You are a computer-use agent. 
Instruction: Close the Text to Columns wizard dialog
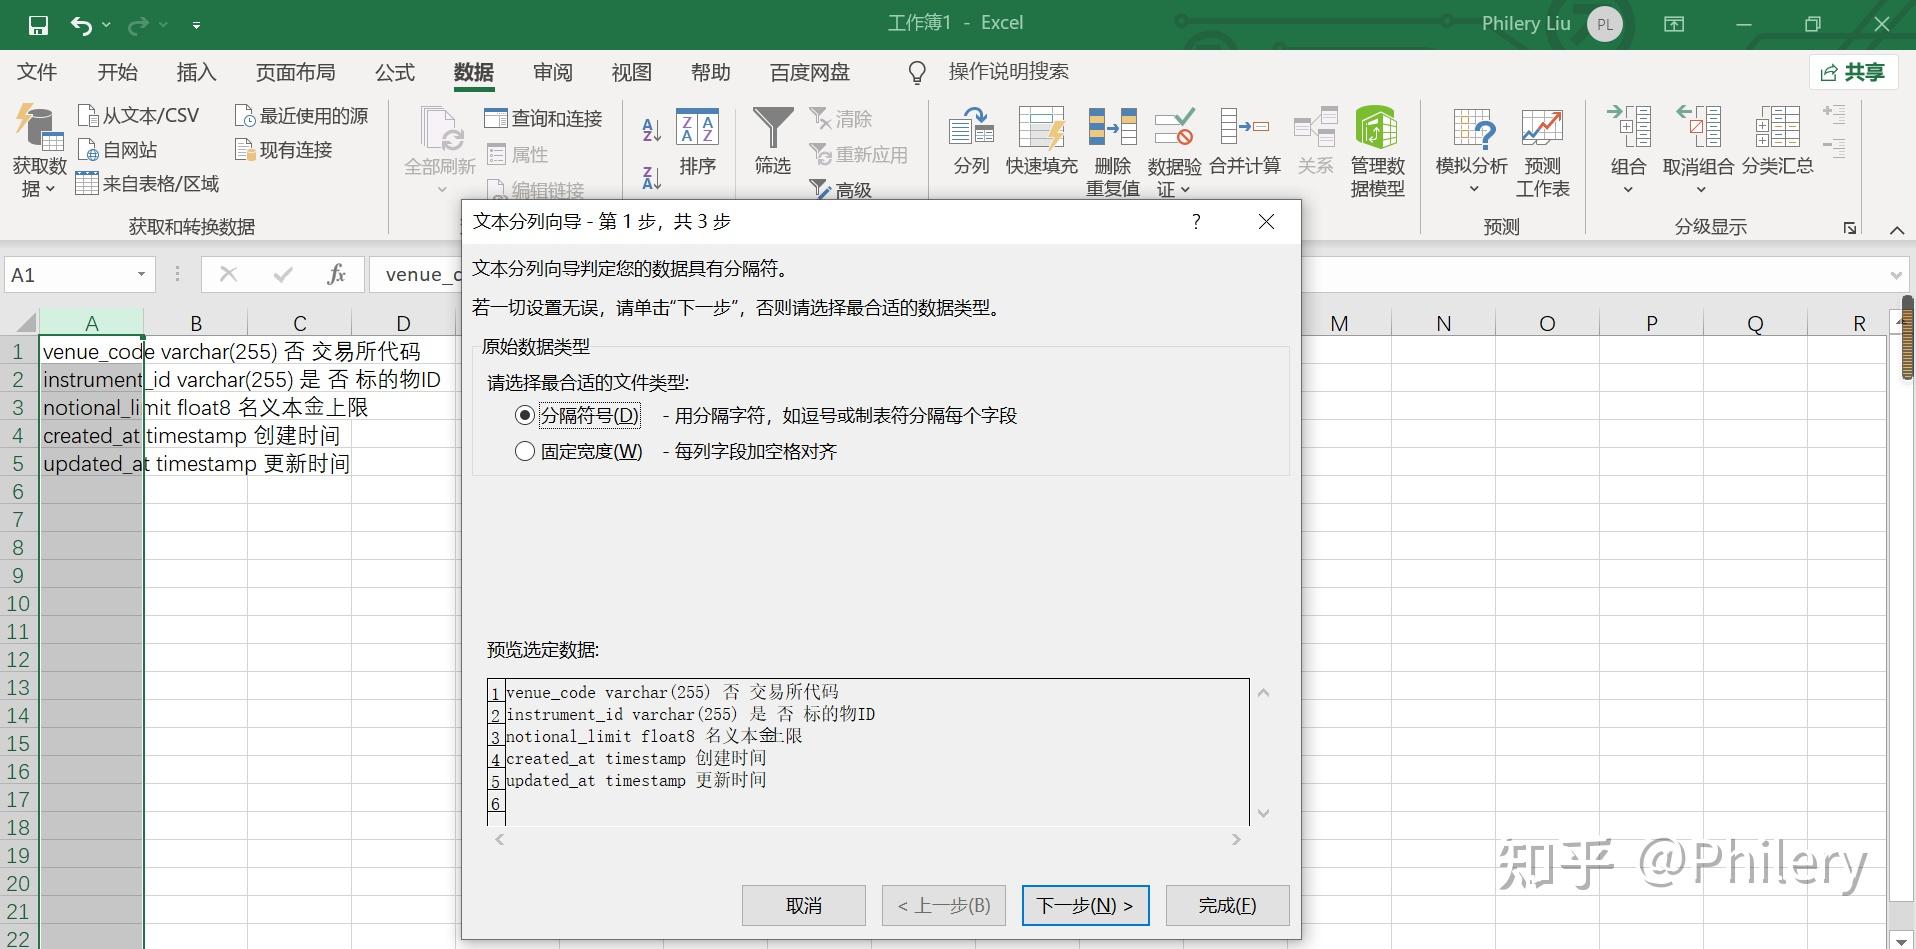pyautogui.click(x=1266, y=222)
